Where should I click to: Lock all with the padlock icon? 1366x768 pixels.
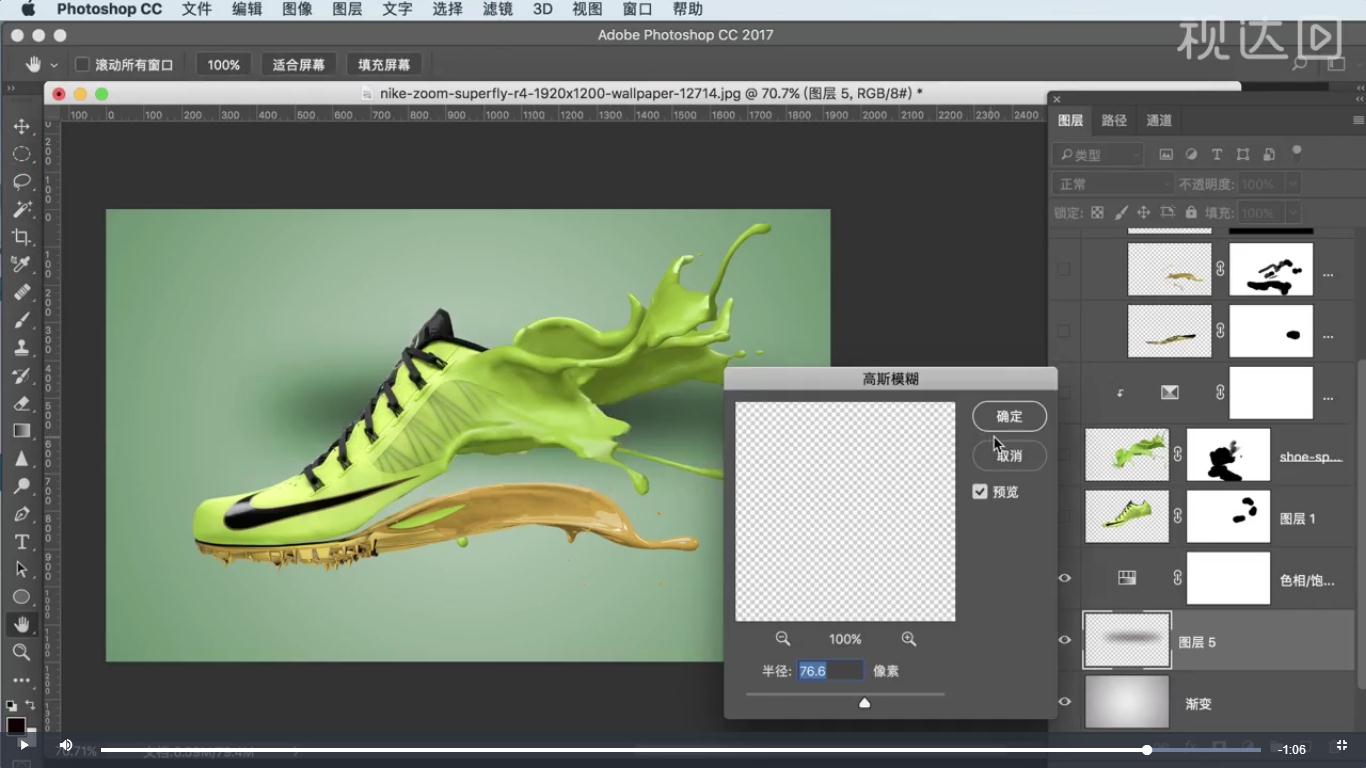tap(1191, 213)
